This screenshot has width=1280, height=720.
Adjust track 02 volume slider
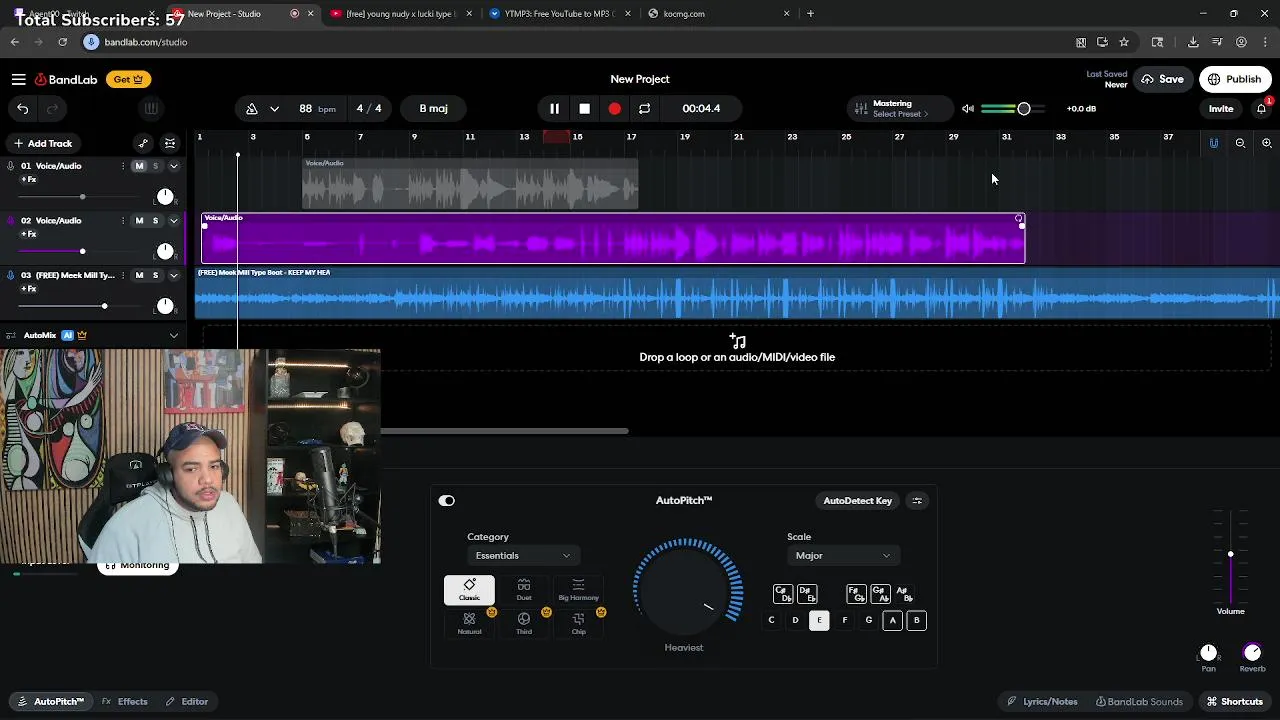[x=82, y=251]
